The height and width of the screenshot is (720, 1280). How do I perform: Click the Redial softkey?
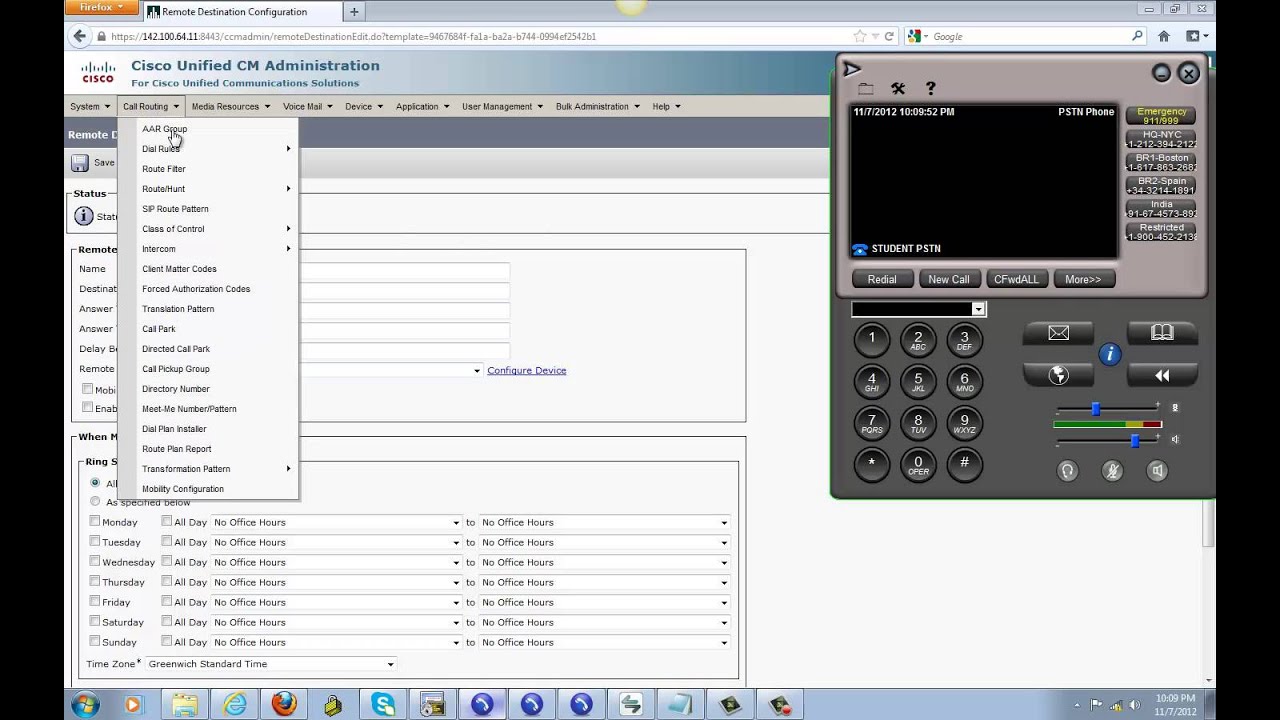pyautogui.click(x=882, y=279)
